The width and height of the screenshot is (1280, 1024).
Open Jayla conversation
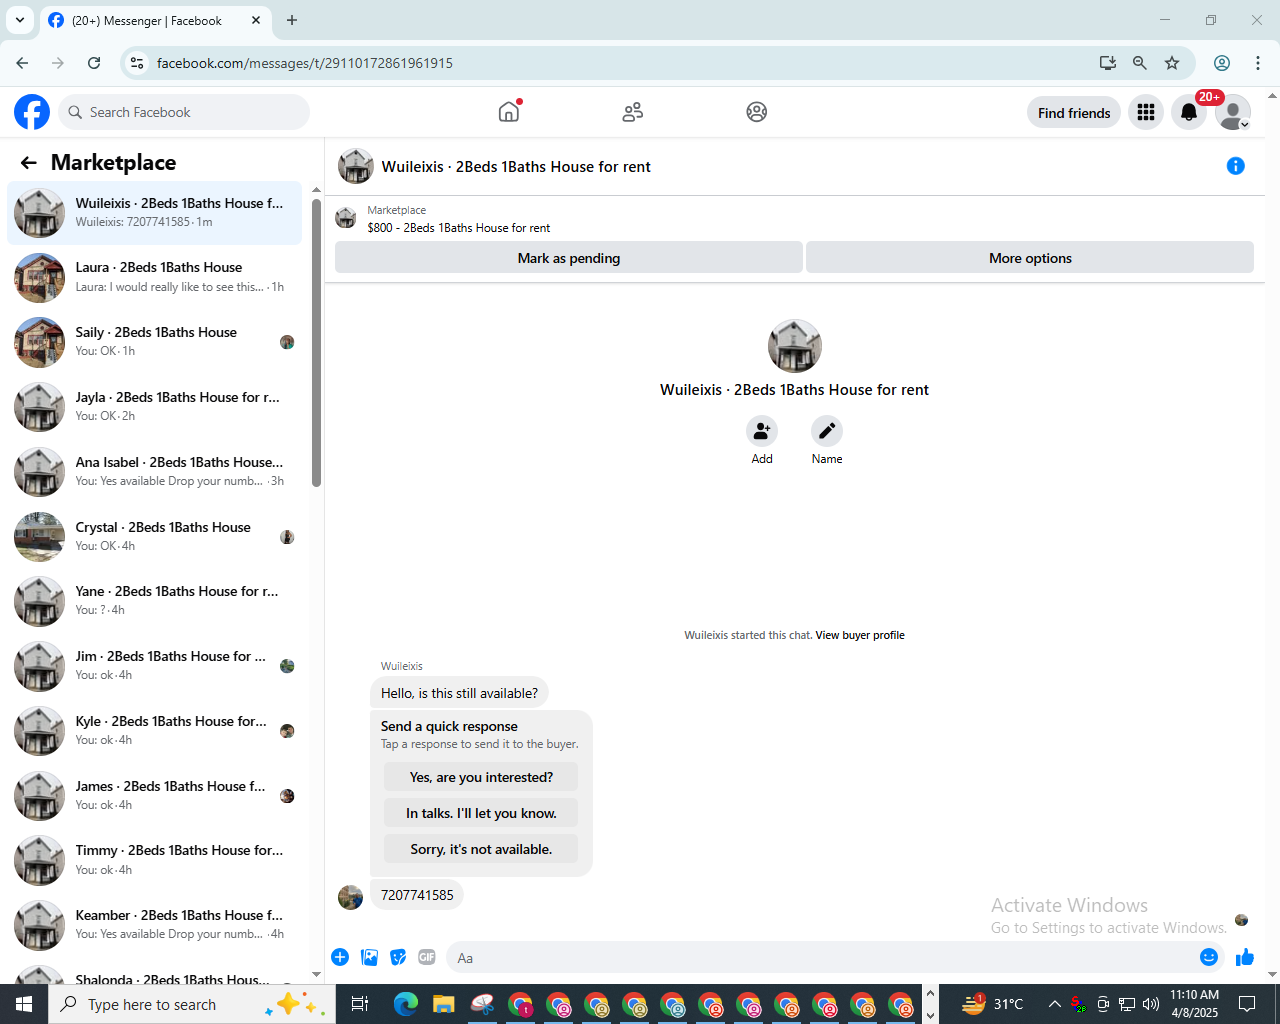(154, 407)
